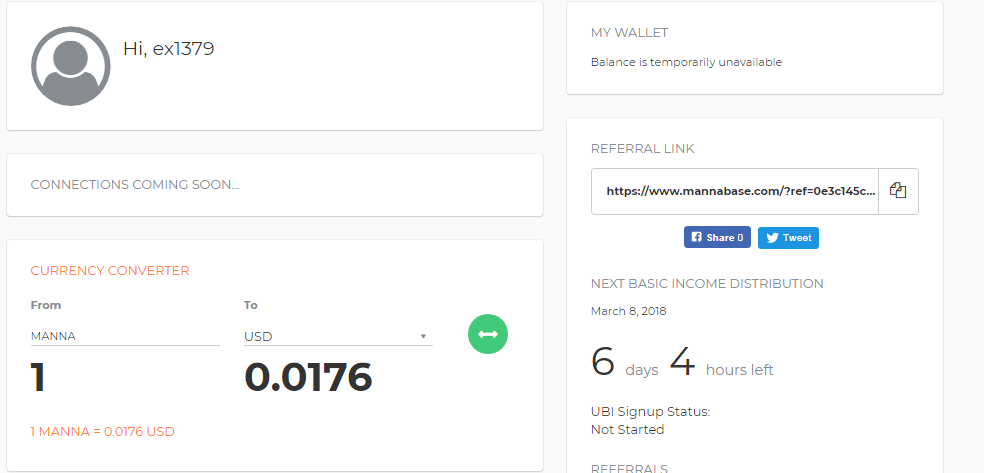Image resolution: width=984 pixels, height=473 pixels.
Task: Click Next Basic Income Distribution heading
Action: 707,284
